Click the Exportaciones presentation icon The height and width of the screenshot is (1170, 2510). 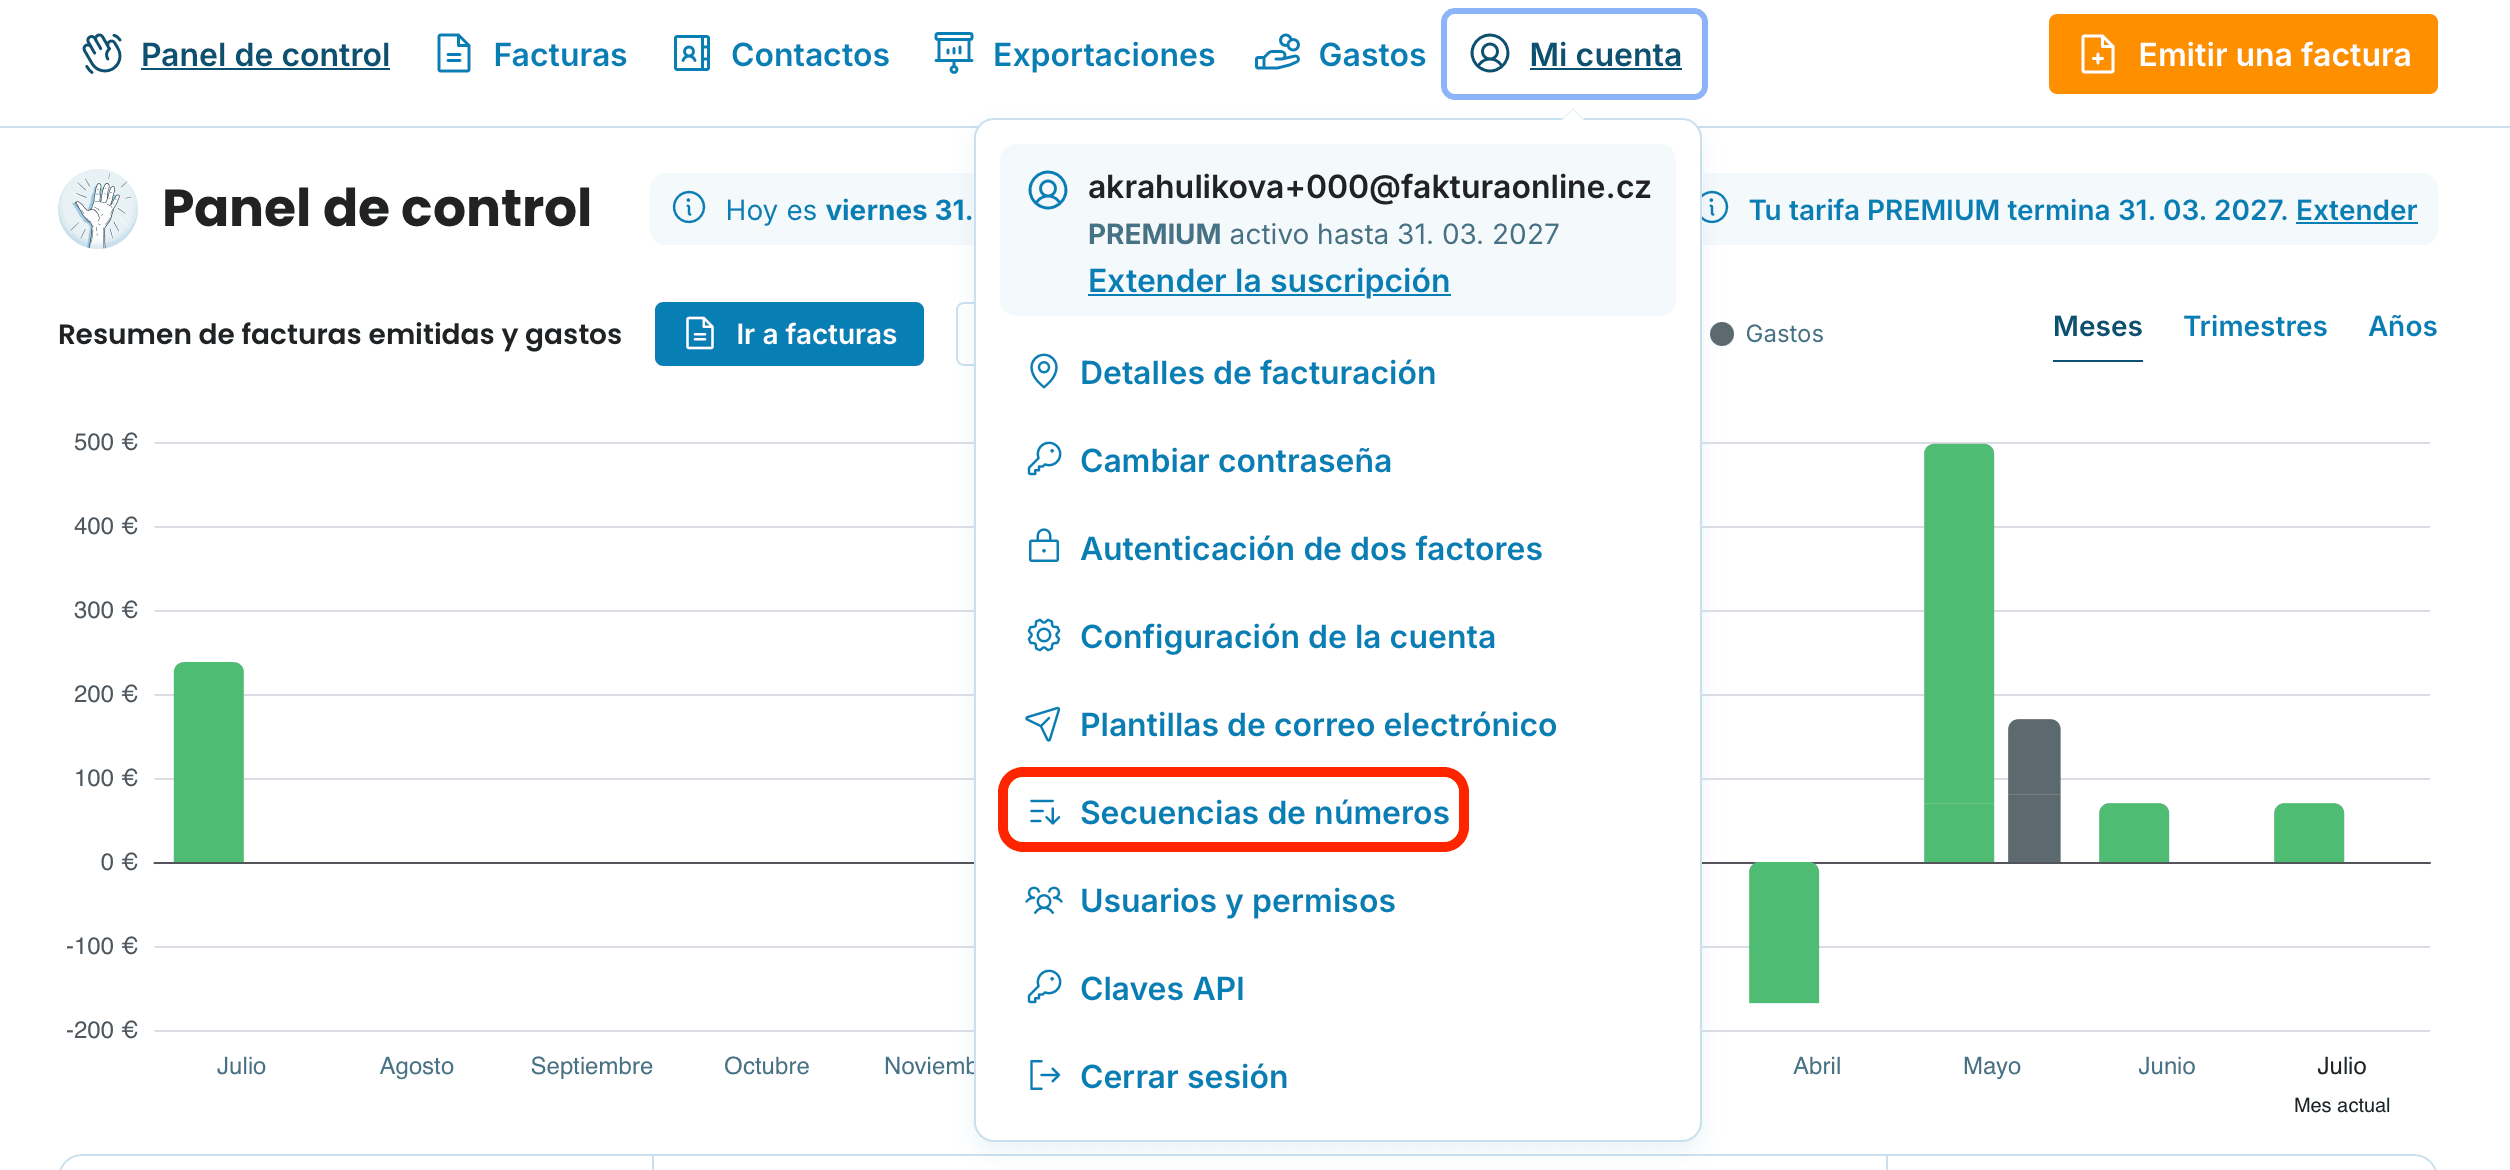(953, 53)
